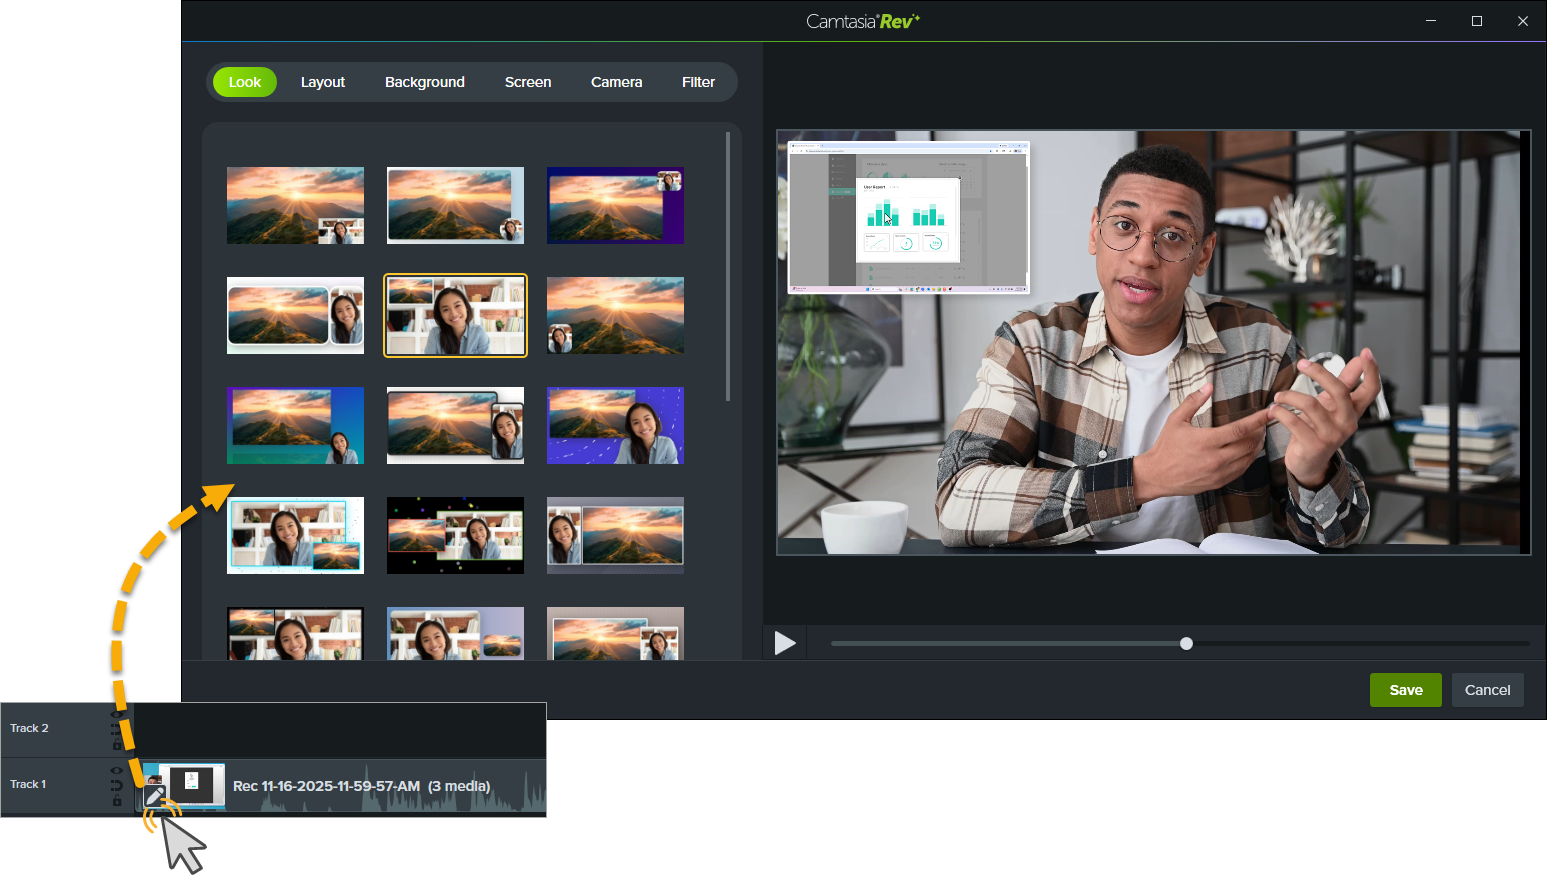Select the black confetti background look

click(455, 535)
